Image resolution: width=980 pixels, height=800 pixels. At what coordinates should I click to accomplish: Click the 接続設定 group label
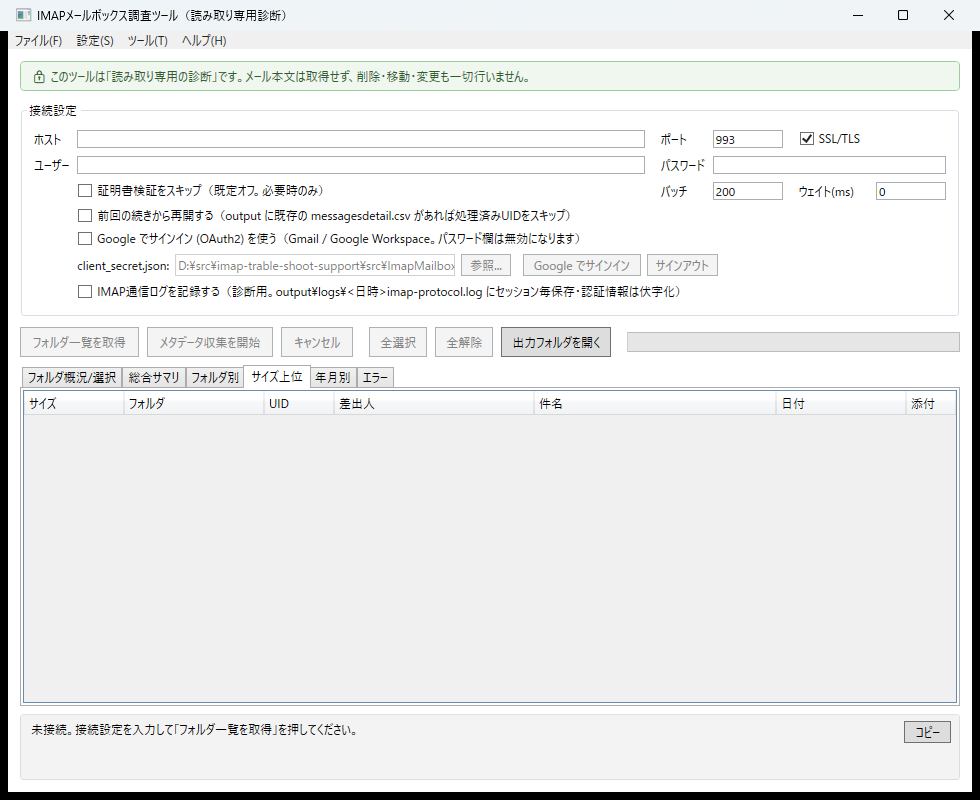pyautogui.click(x=52, y=111)
